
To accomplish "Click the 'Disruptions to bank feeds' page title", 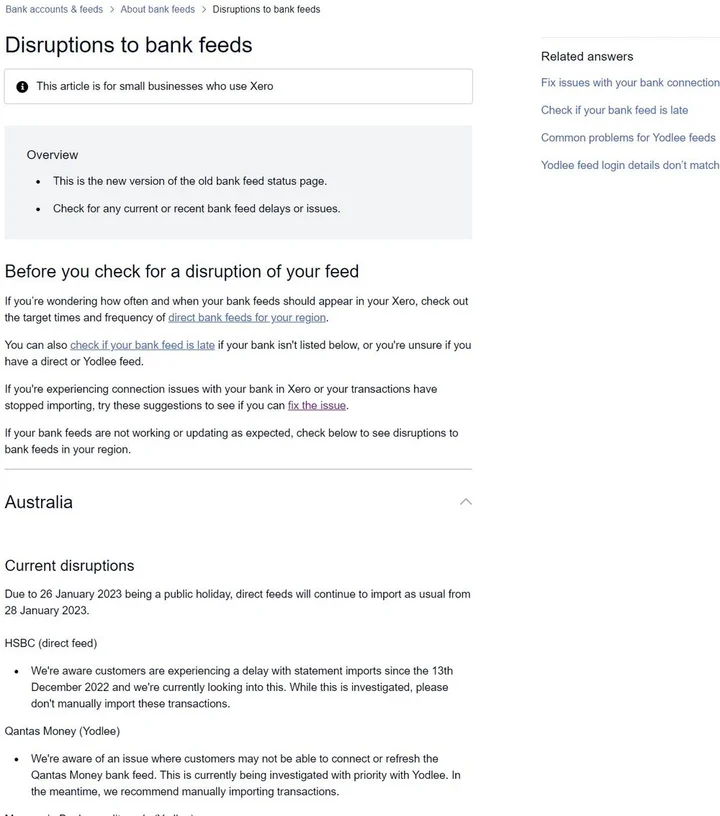I will (x=128, y=45).
